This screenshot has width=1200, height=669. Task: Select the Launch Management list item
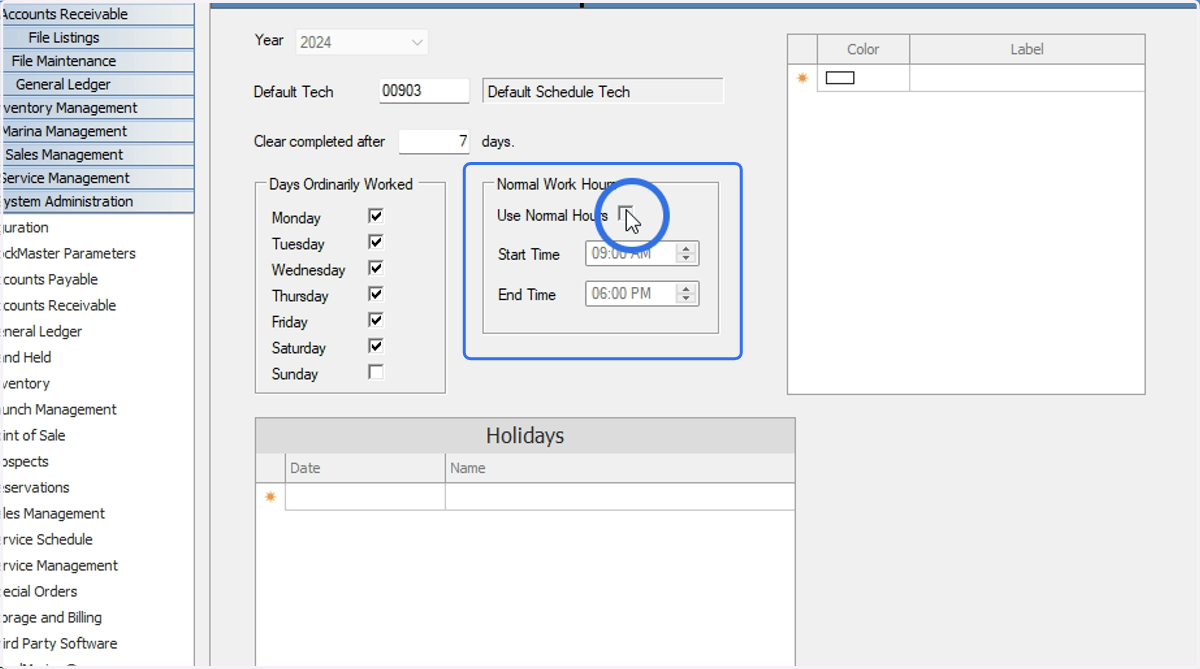click(x=58, y=409)
